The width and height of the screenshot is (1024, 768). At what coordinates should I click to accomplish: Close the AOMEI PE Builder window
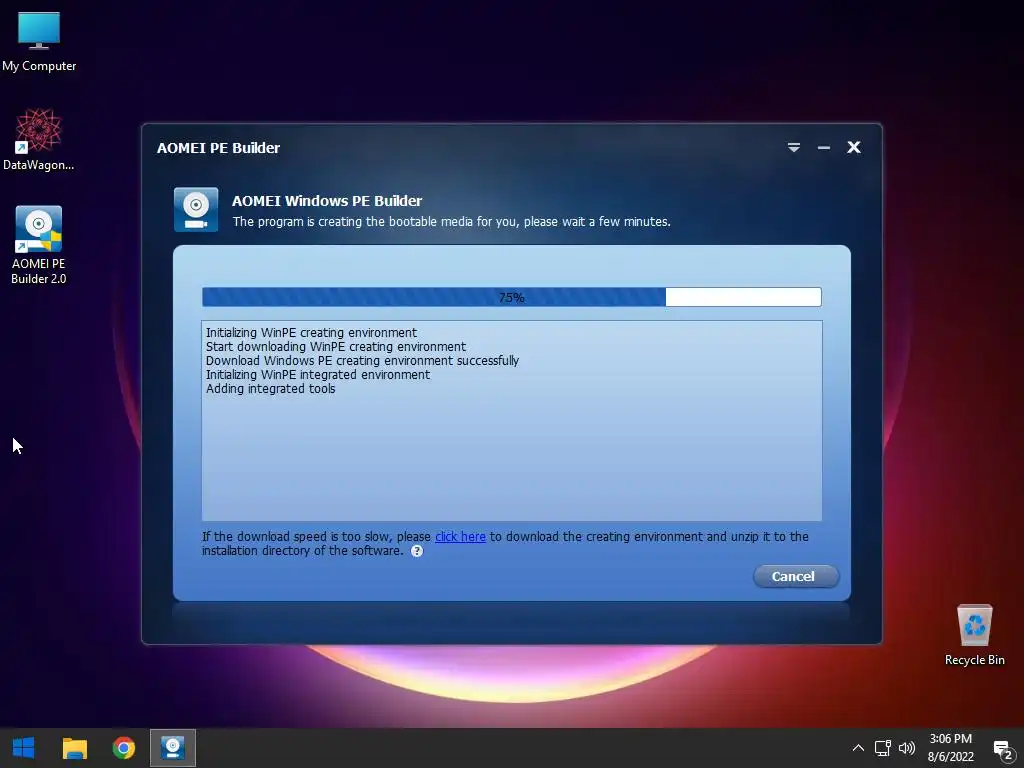[854, 147]
